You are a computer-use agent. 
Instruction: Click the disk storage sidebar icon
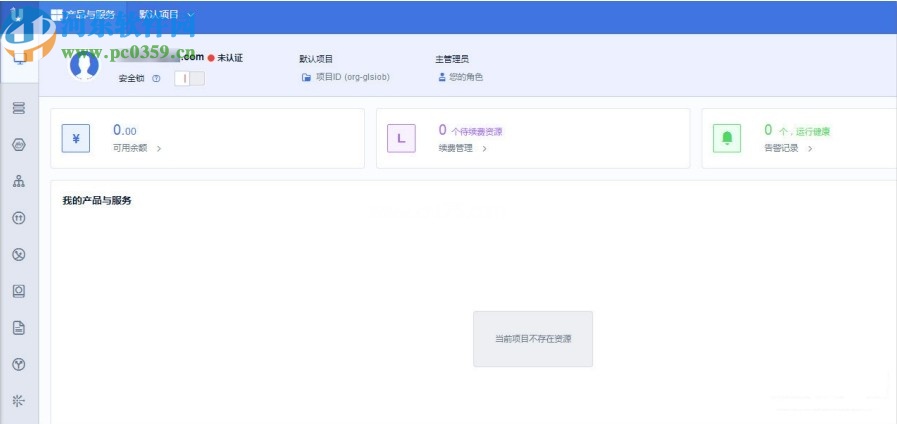click(19, 291)
